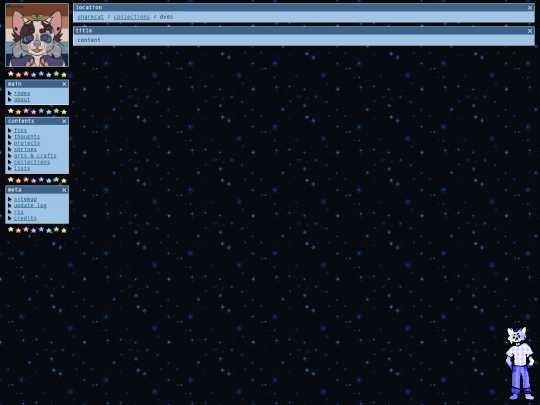Open the sharkcat breadcrumb link
The image size is (540, 405).
coord(91,17)
